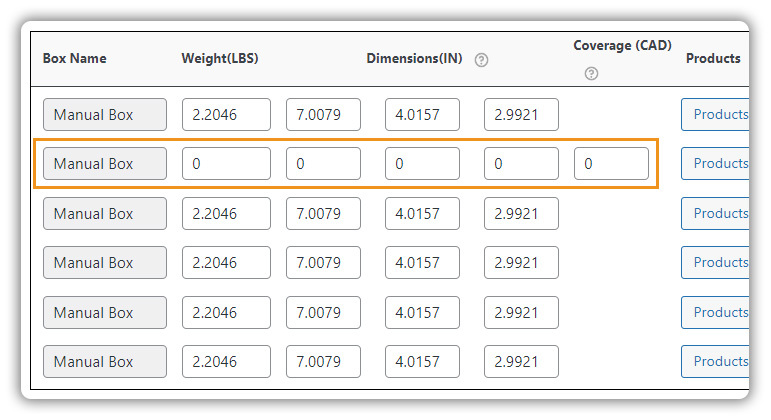This screenshot has height=420, width=771.
Task: Select the Coverage (CAD) column header text
Action: 623,46
